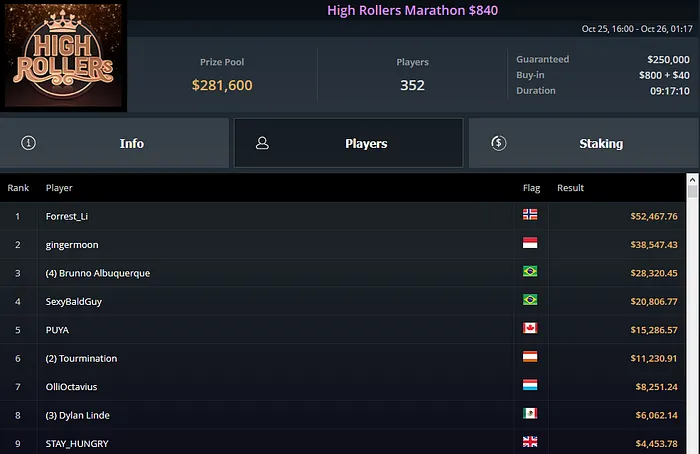
Task: Click the Guaranteed label
Action: pyautogui.click(x=543, y=59)
